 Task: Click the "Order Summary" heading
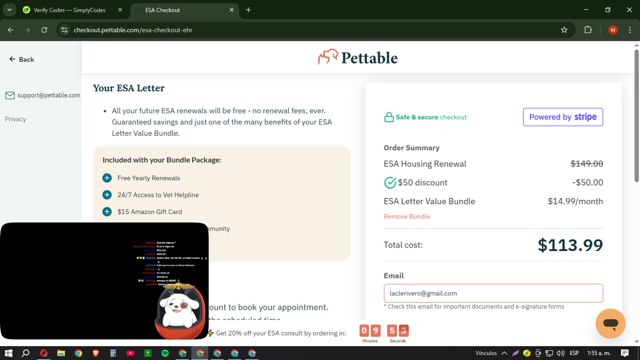(411, 148)
